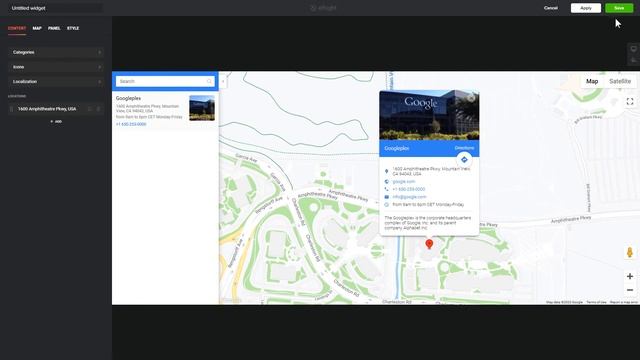Click drag handle of Amphitheatre Pkwy location
This screenshot has width=640, height=360.
coord(11,109)
